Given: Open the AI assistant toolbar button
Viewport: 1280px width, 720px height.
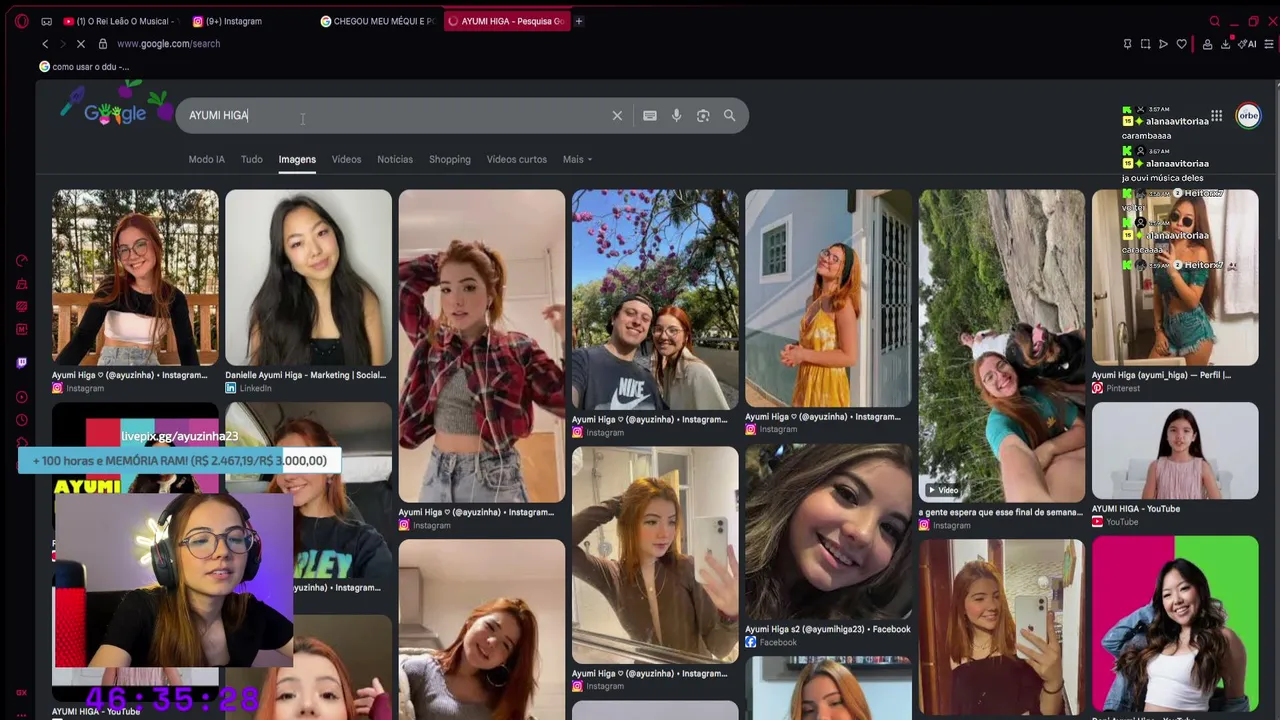Looking at the screenshot, I should (x=1247, y=44).
